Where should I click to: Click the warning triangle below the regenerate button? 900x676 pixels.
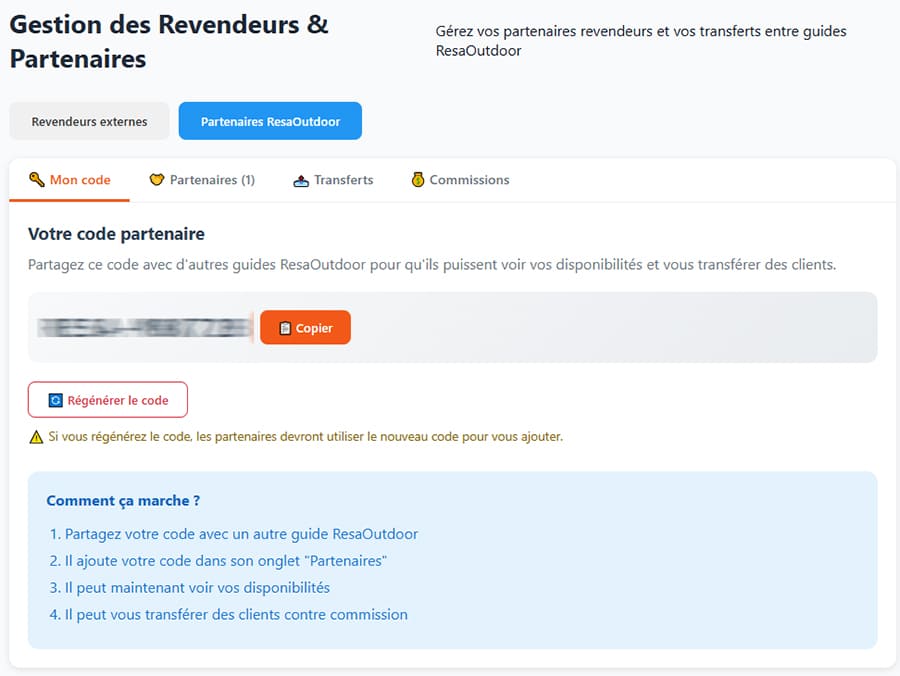[34, 436]
